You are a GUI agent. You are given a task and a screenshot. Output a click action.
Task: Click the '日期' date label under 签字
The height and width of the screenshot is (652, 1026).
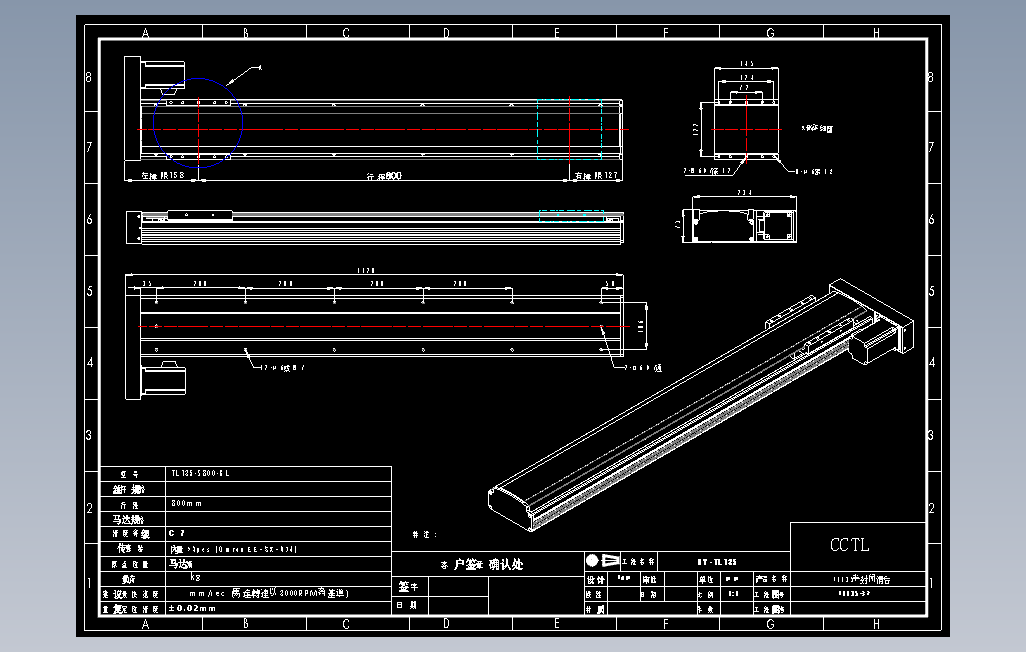(409, 606)
